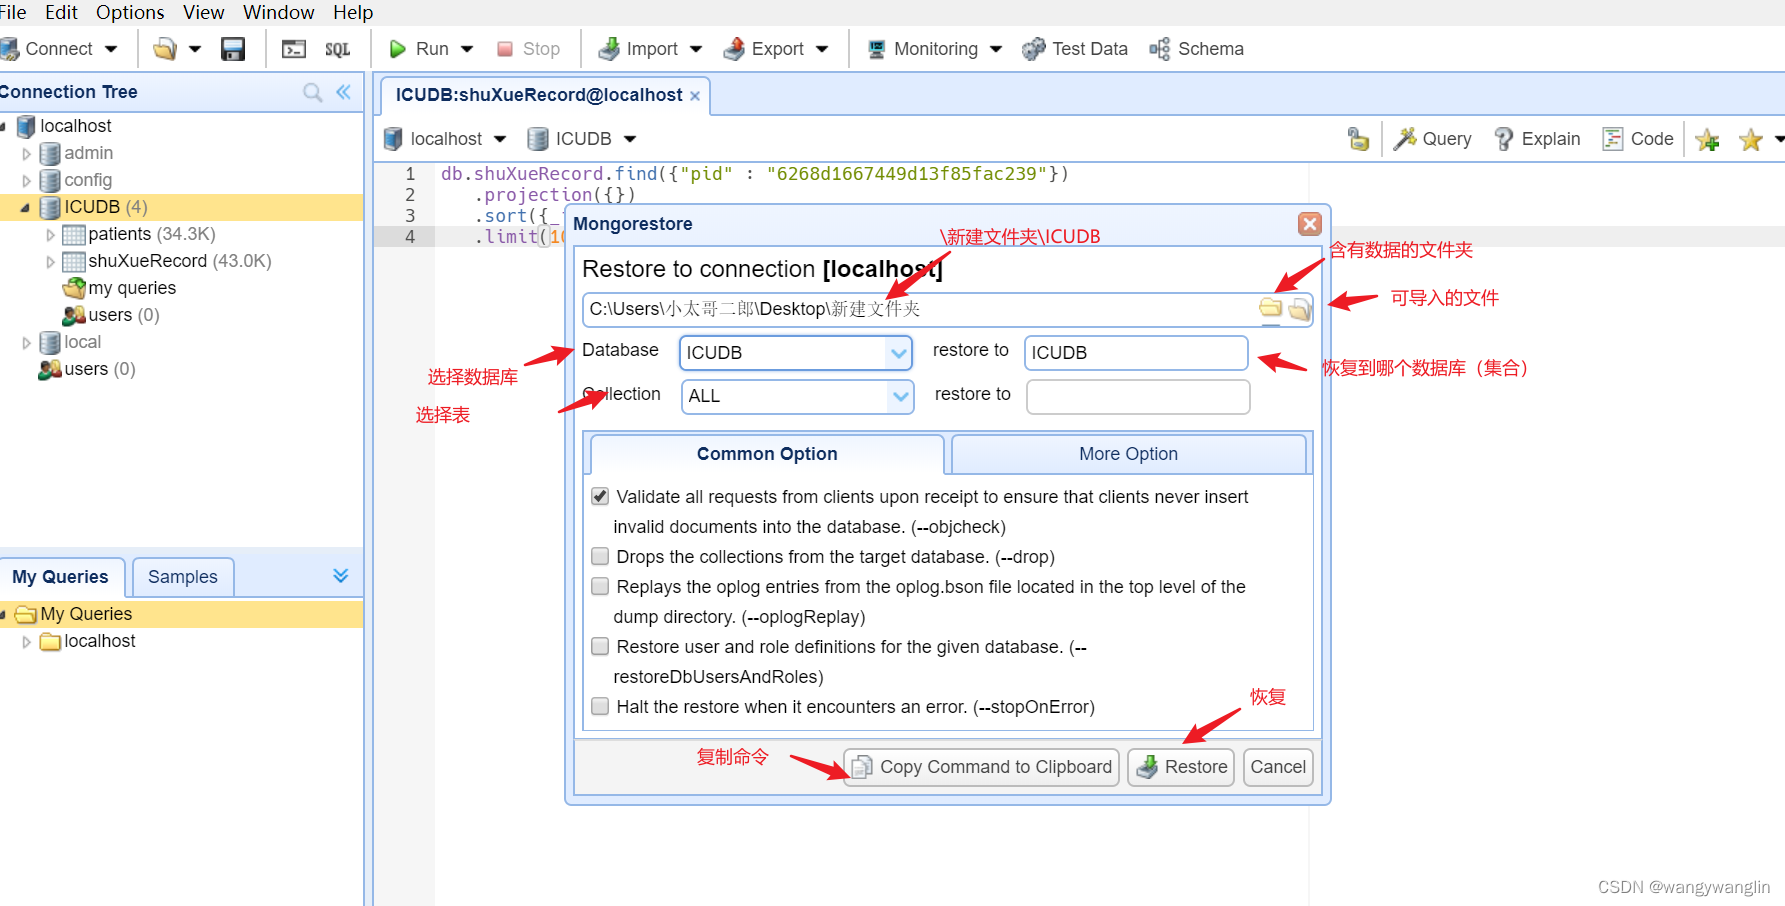Click Copy Command to Clipboard
Image resolution: width=1785 pixels, height=906 pixels.
click(981, 767)
